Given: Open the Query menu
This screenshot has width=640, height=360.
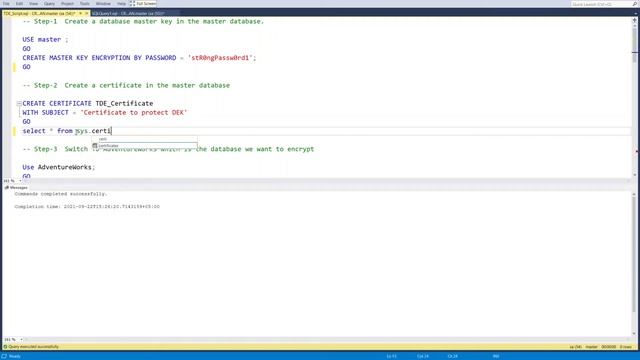Looking at the screenshot, I should [49, 4].
